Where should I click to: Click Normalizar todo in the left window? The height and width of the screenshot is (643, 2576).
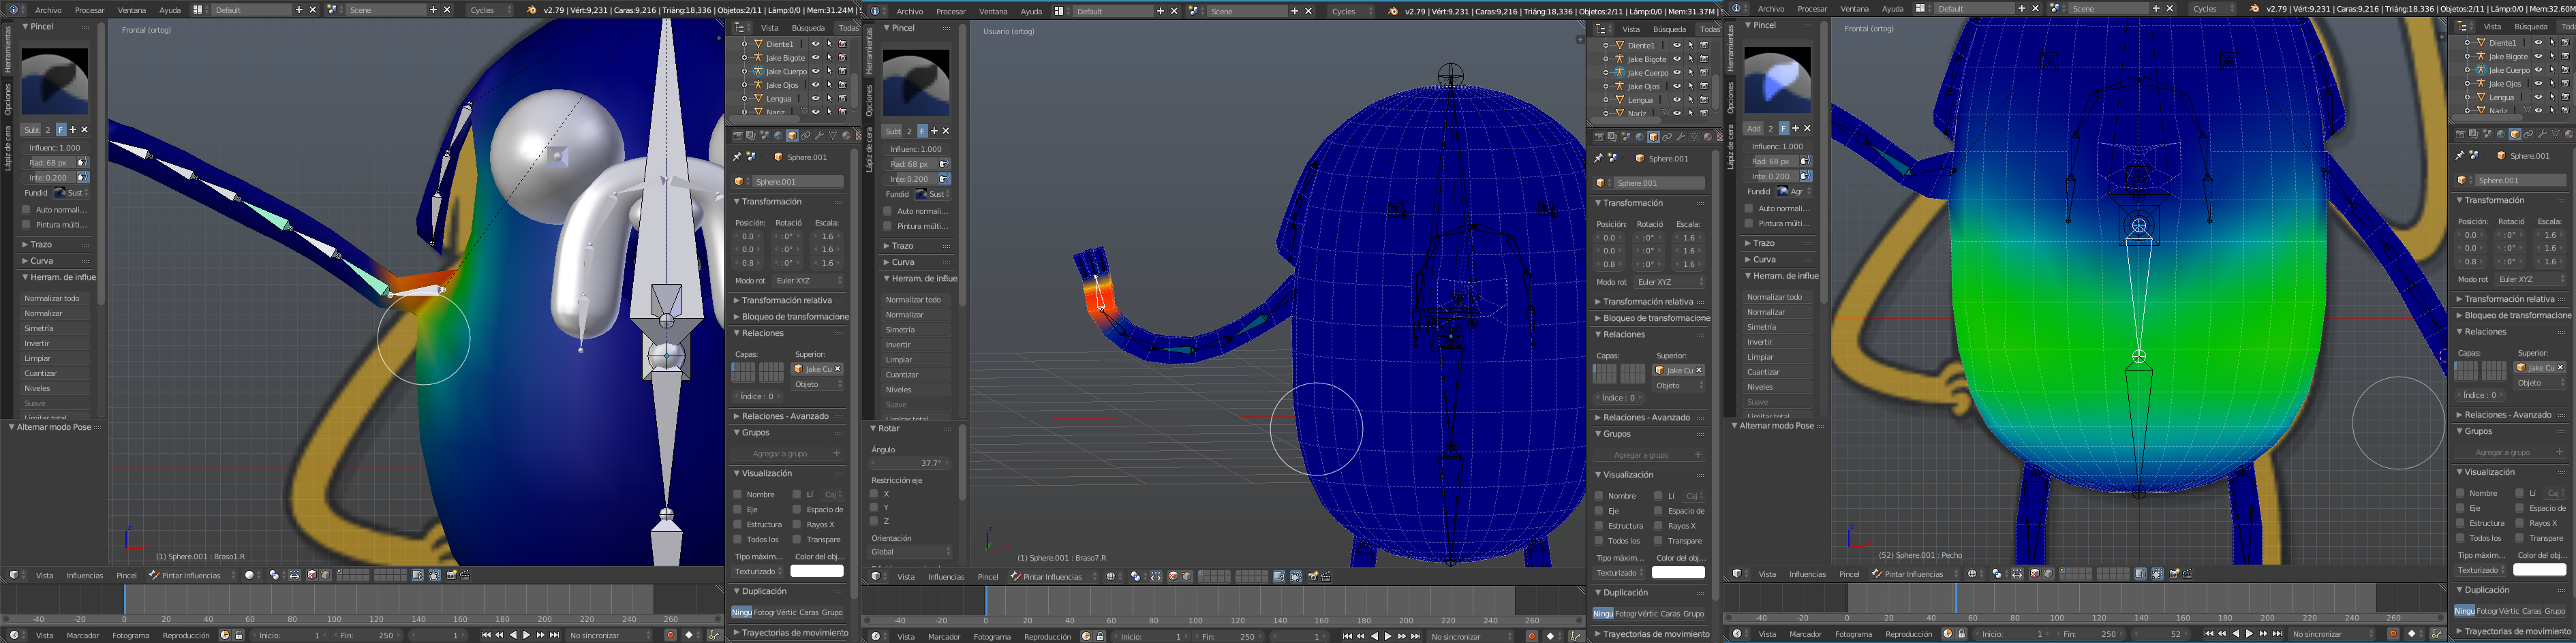[x=52, y=298]
